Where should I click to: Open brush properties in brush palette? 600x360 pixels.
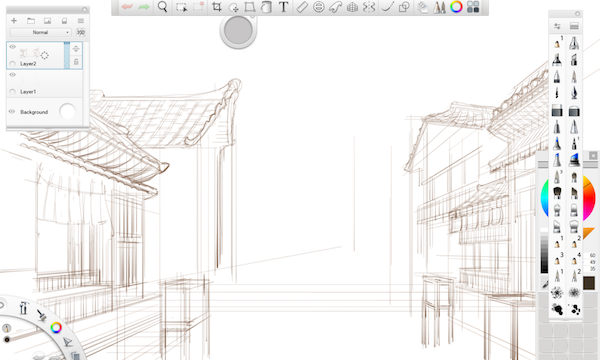click(557, 26)
